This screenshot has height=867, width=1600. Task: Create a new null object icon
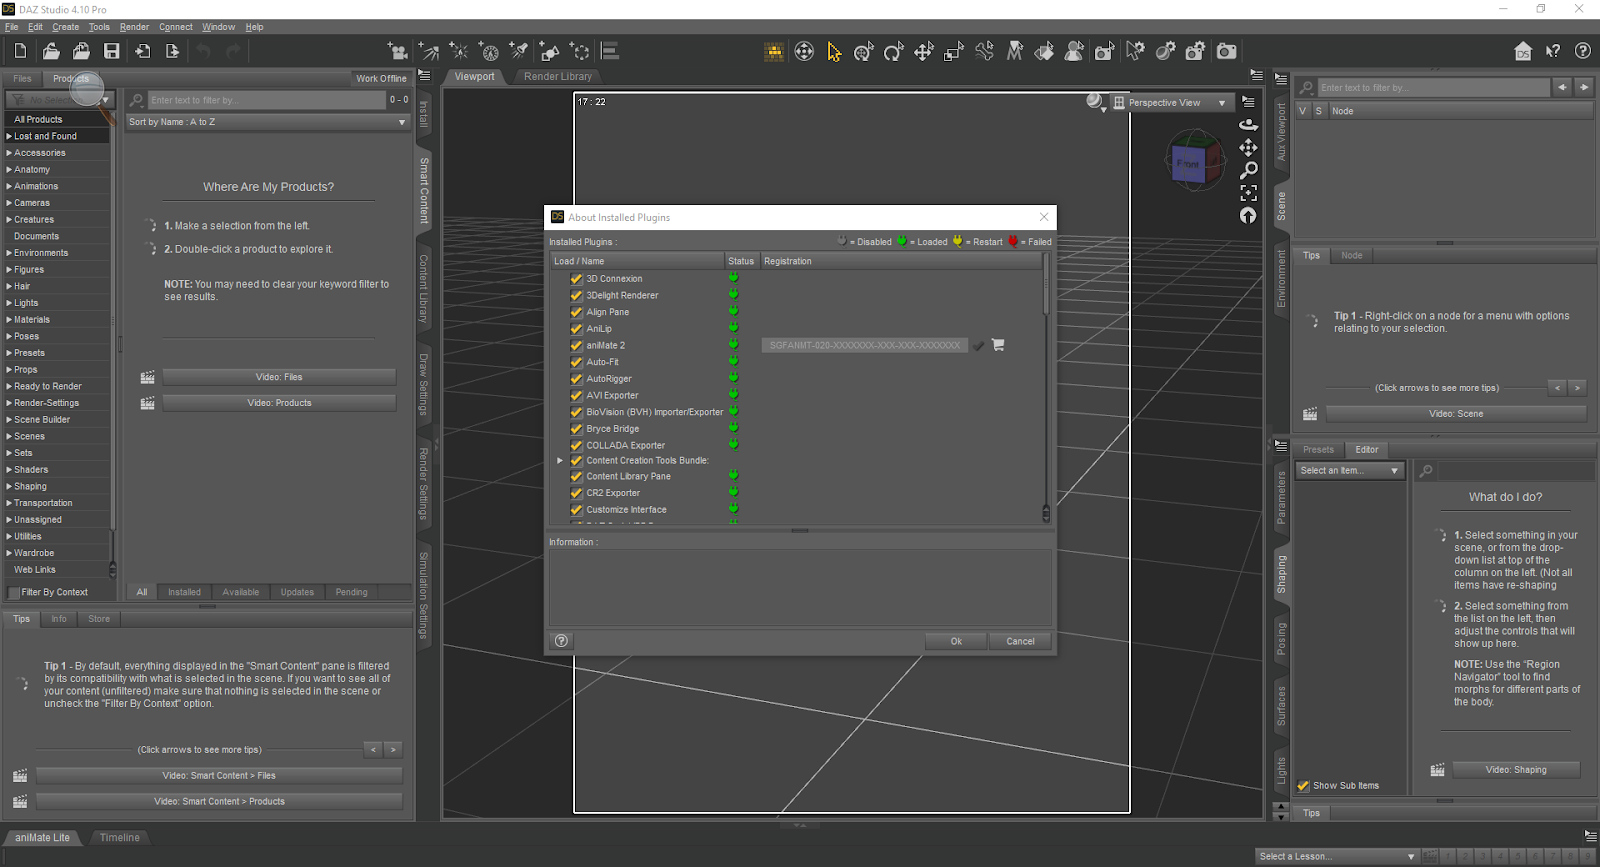(x=580, y=51)
